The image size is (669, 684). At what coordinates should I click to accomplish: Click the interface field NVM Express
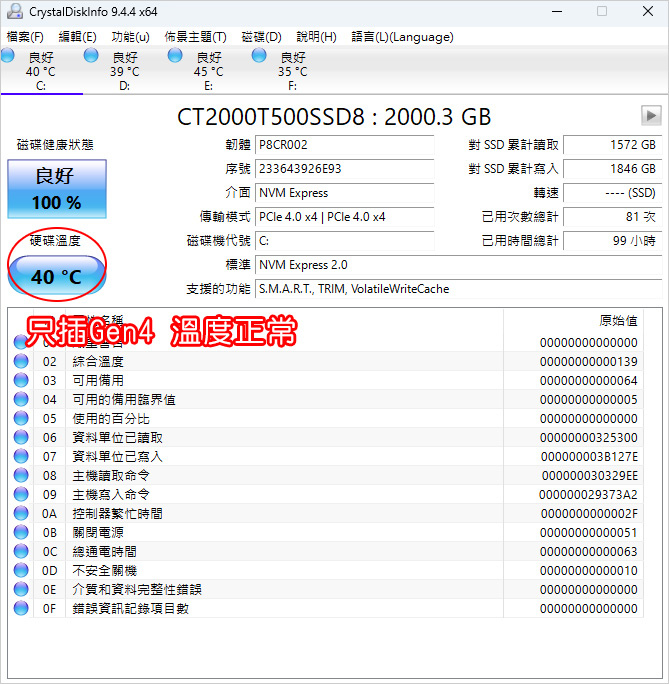[x=345, y=193]
